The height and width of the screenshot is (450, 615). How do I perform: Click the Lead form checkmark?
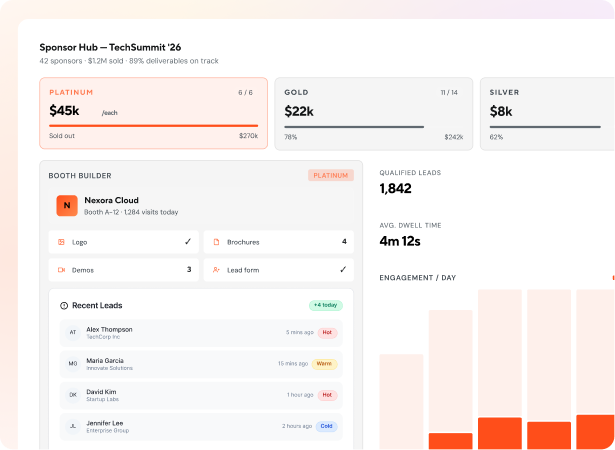(x=343, y=270)
